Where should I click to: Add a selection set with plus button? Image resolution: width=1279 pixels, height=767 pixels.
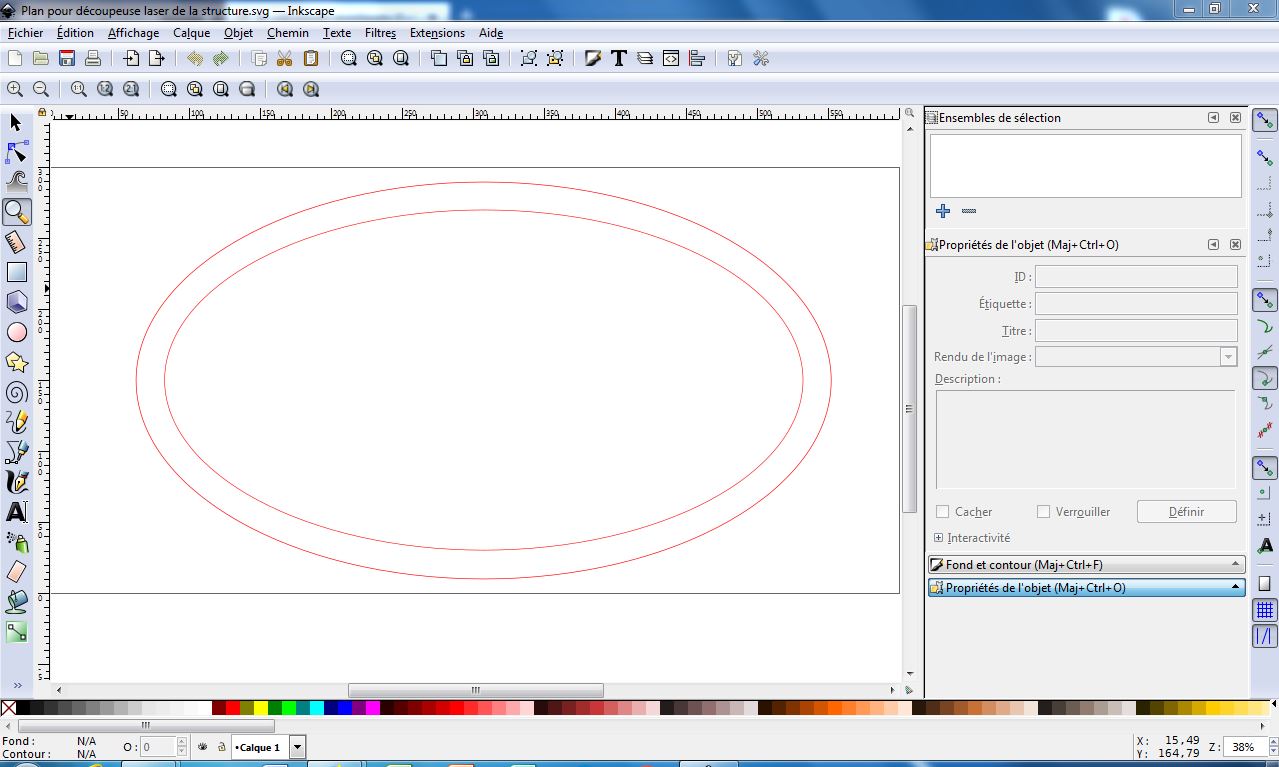(x=942, y=211)
